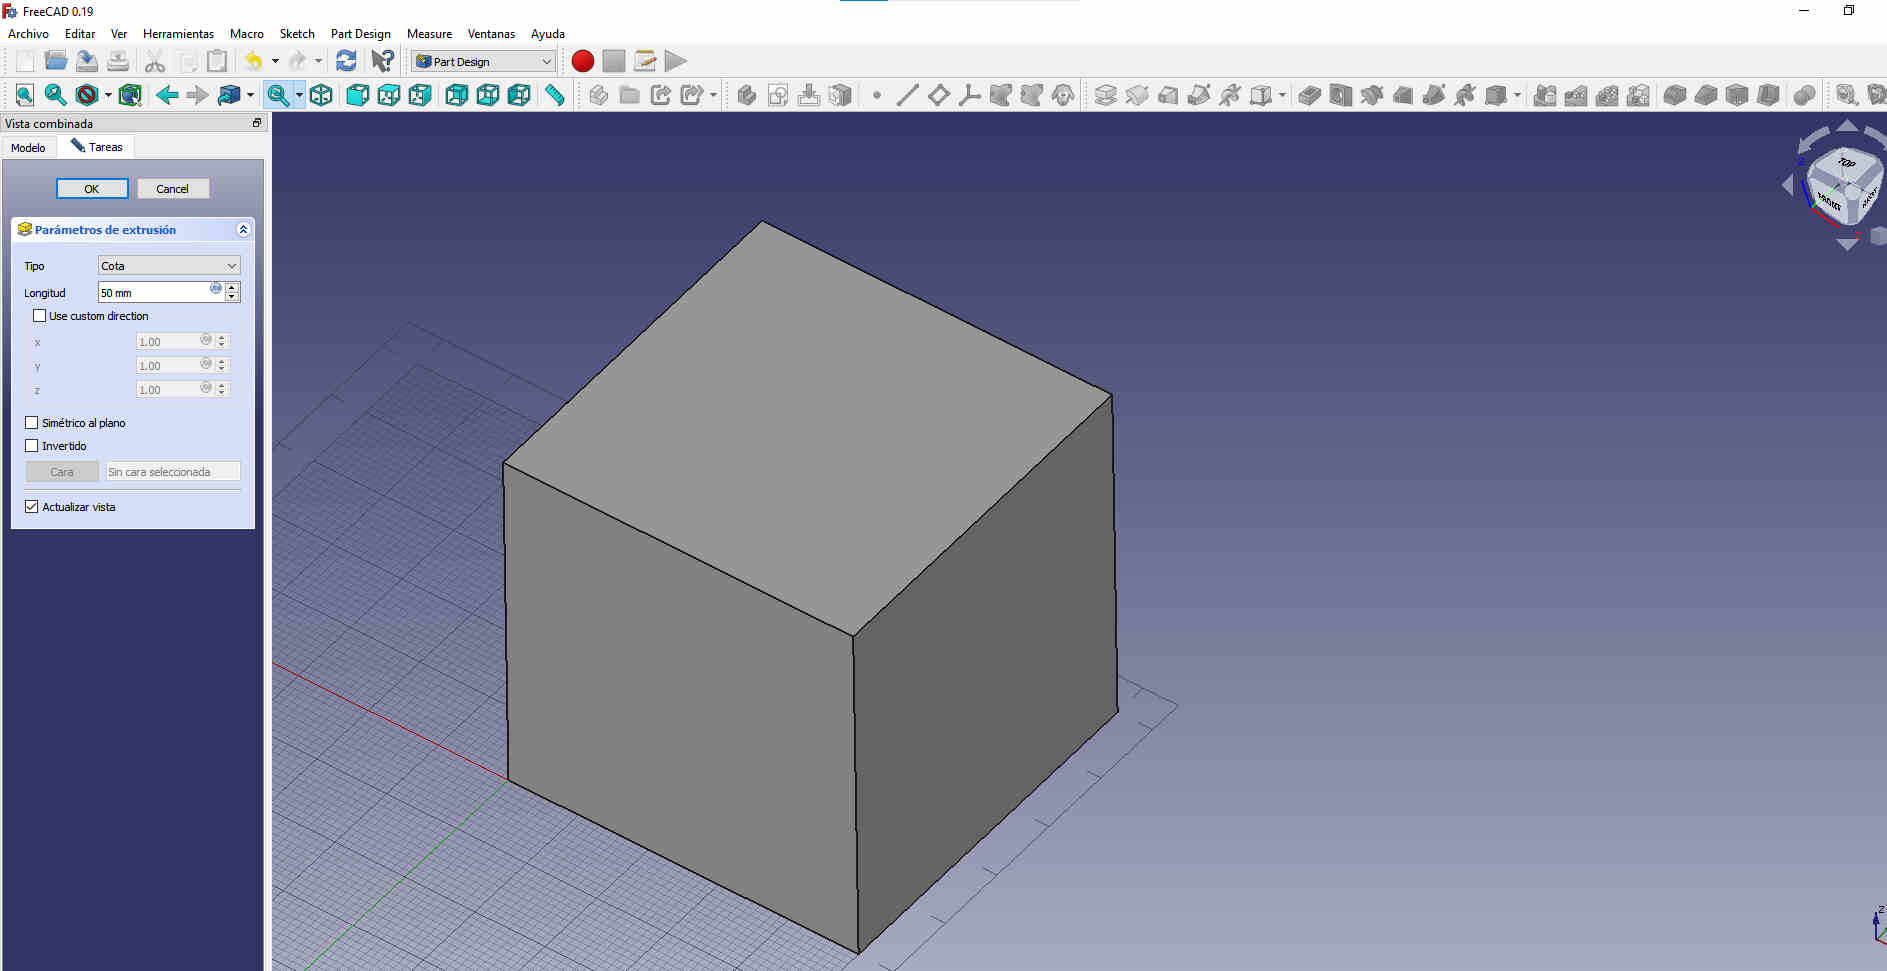The width and height of the screenshot is (1887, 971).
Task: Click the Measure distance ruler icon
Action: [x=555, y=95]
